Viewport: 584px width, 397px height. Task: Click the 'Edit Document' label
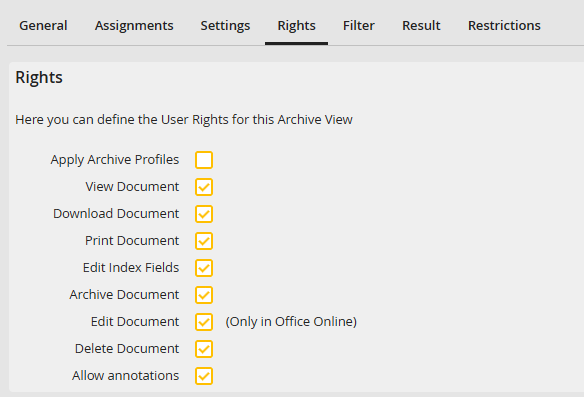(135, 322)
